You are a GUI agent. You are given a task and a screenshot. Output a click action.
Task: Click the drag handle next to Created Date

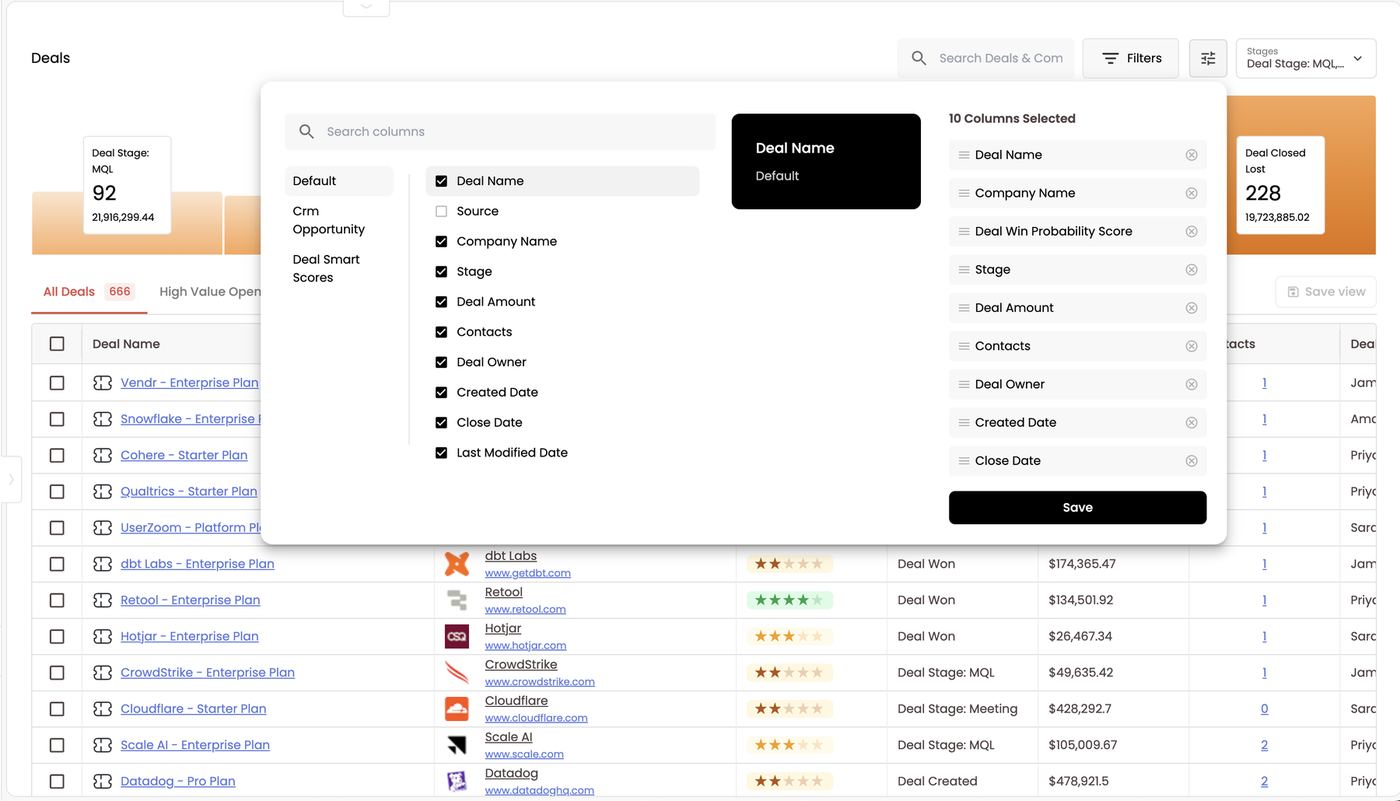pos(964,422)
